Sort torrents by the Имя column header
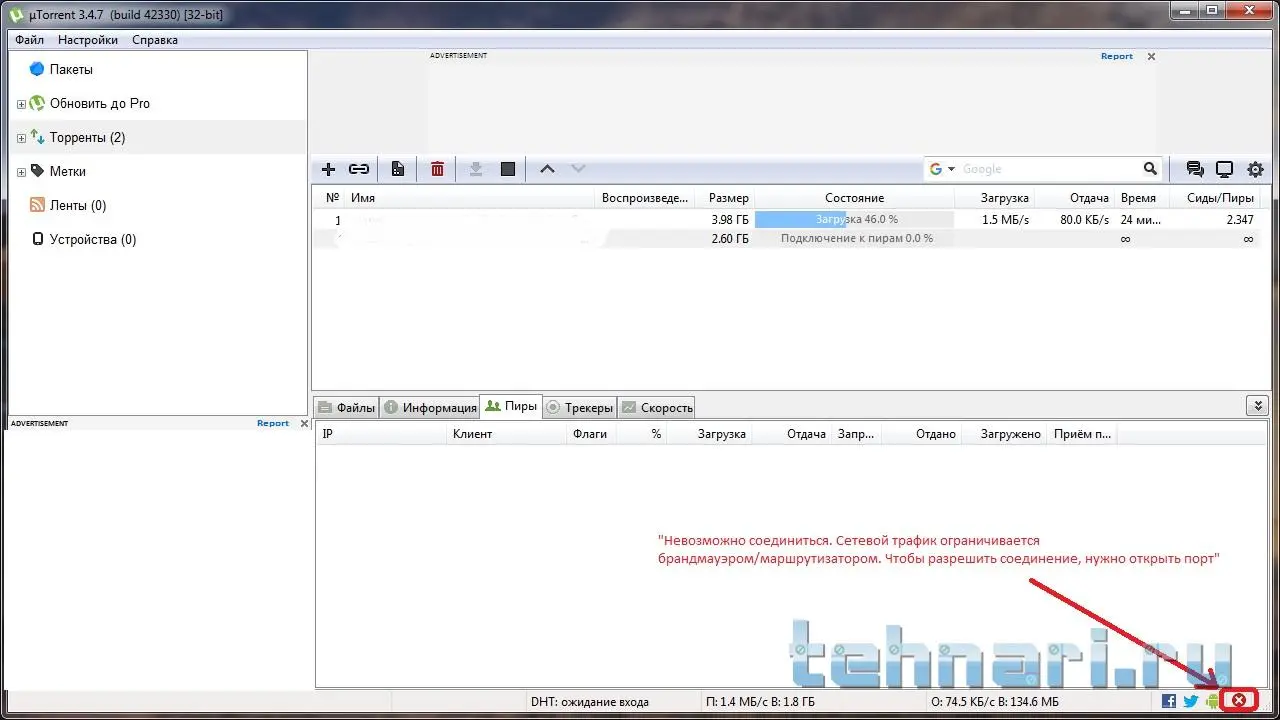 coord(470,198)
